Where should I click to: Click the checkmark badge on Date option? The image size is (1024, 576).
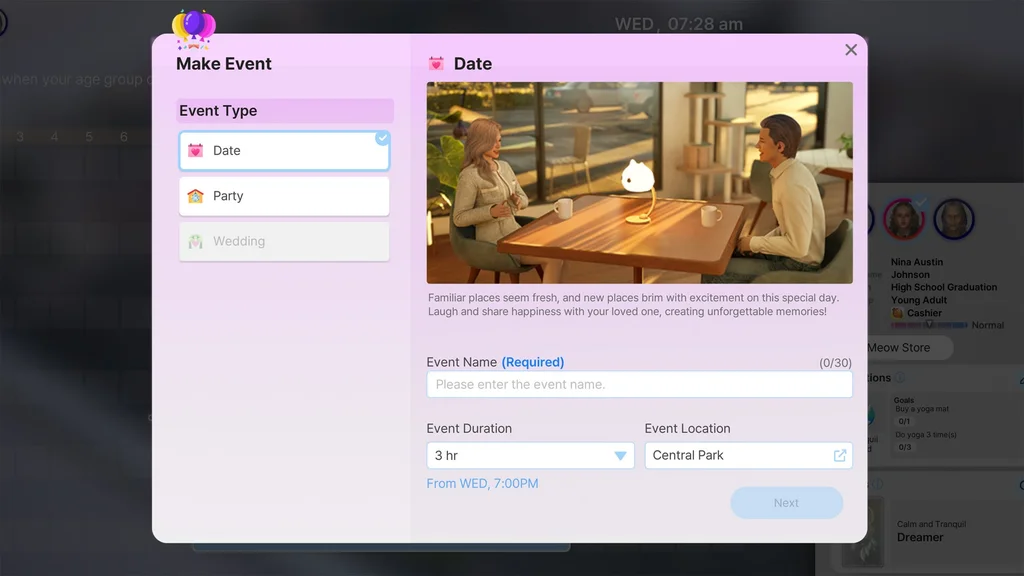click(382, 138)
